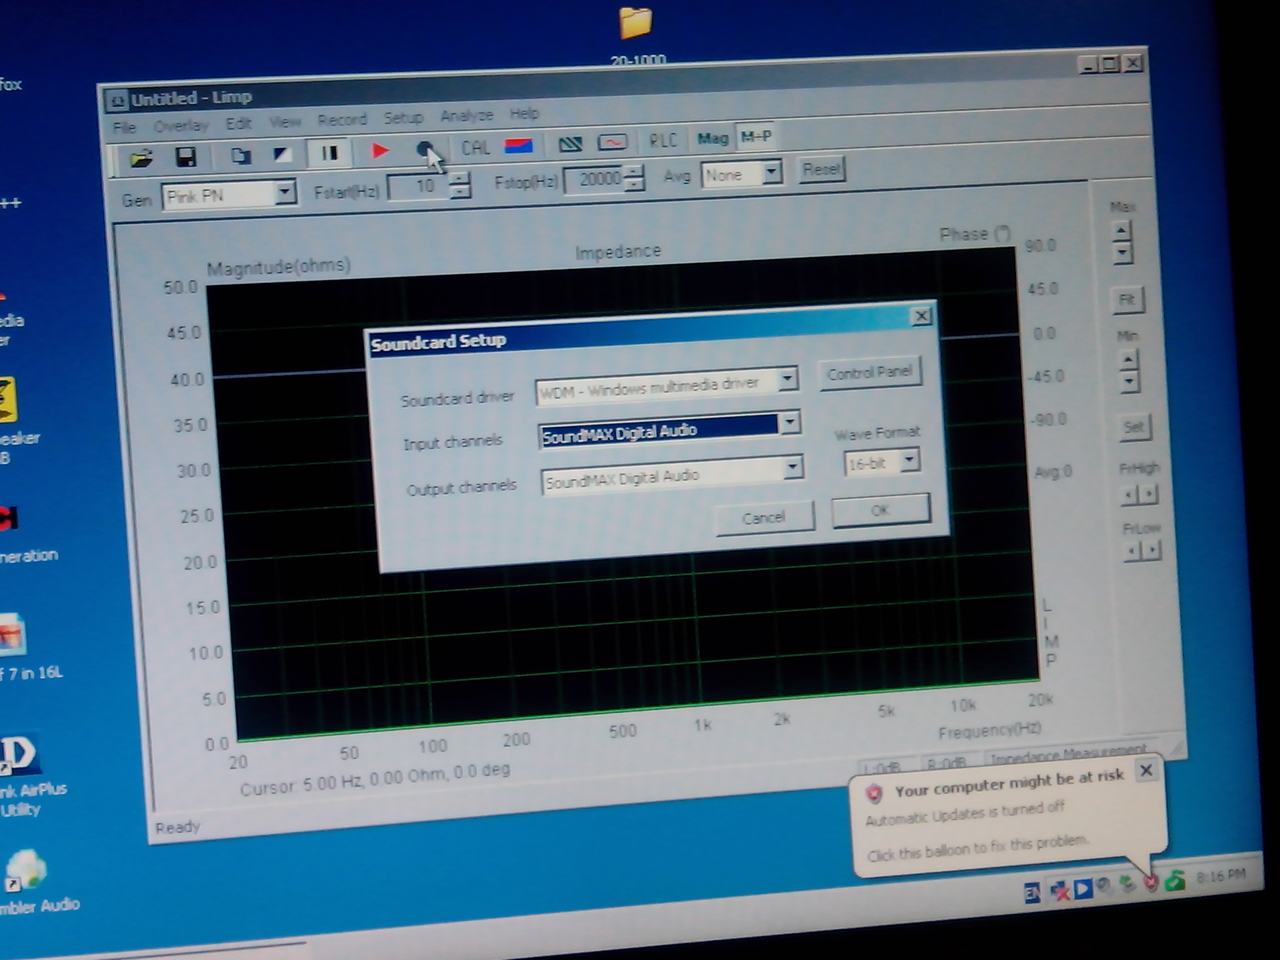
Task: Click the Pause generator button
Action: (x=329, y=153)
